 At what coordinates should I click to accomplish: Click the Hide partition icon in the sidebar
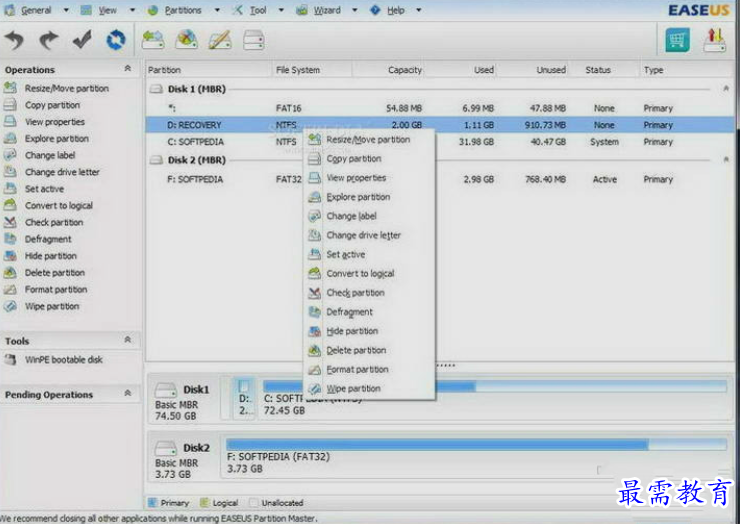pyautogui.click(x=10, y=256)
